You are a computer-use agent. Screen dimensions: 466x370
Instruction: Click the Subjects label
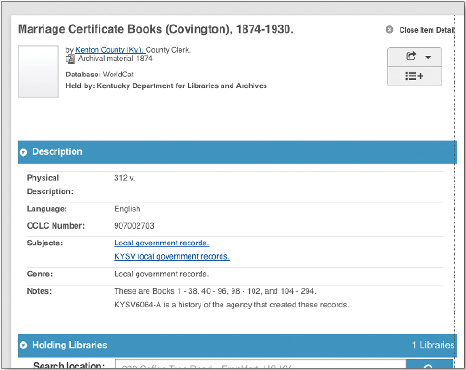coord(45,243)
